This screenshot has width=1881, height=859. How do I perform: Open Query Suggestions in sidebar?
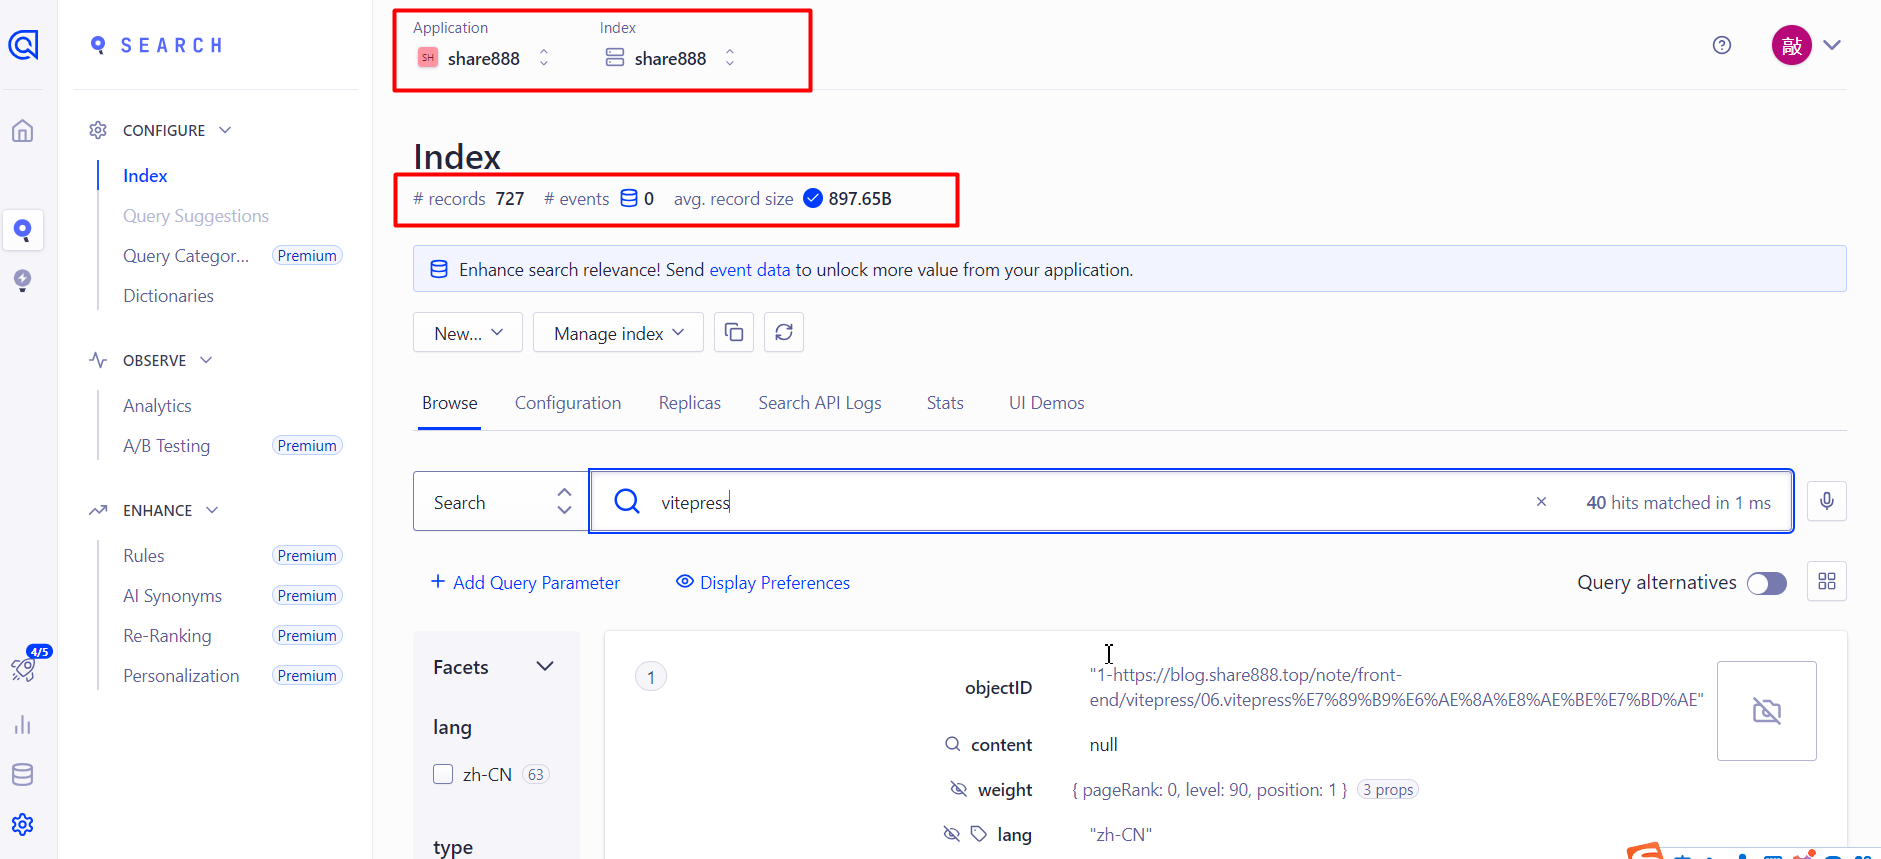[x=196, y=216]
